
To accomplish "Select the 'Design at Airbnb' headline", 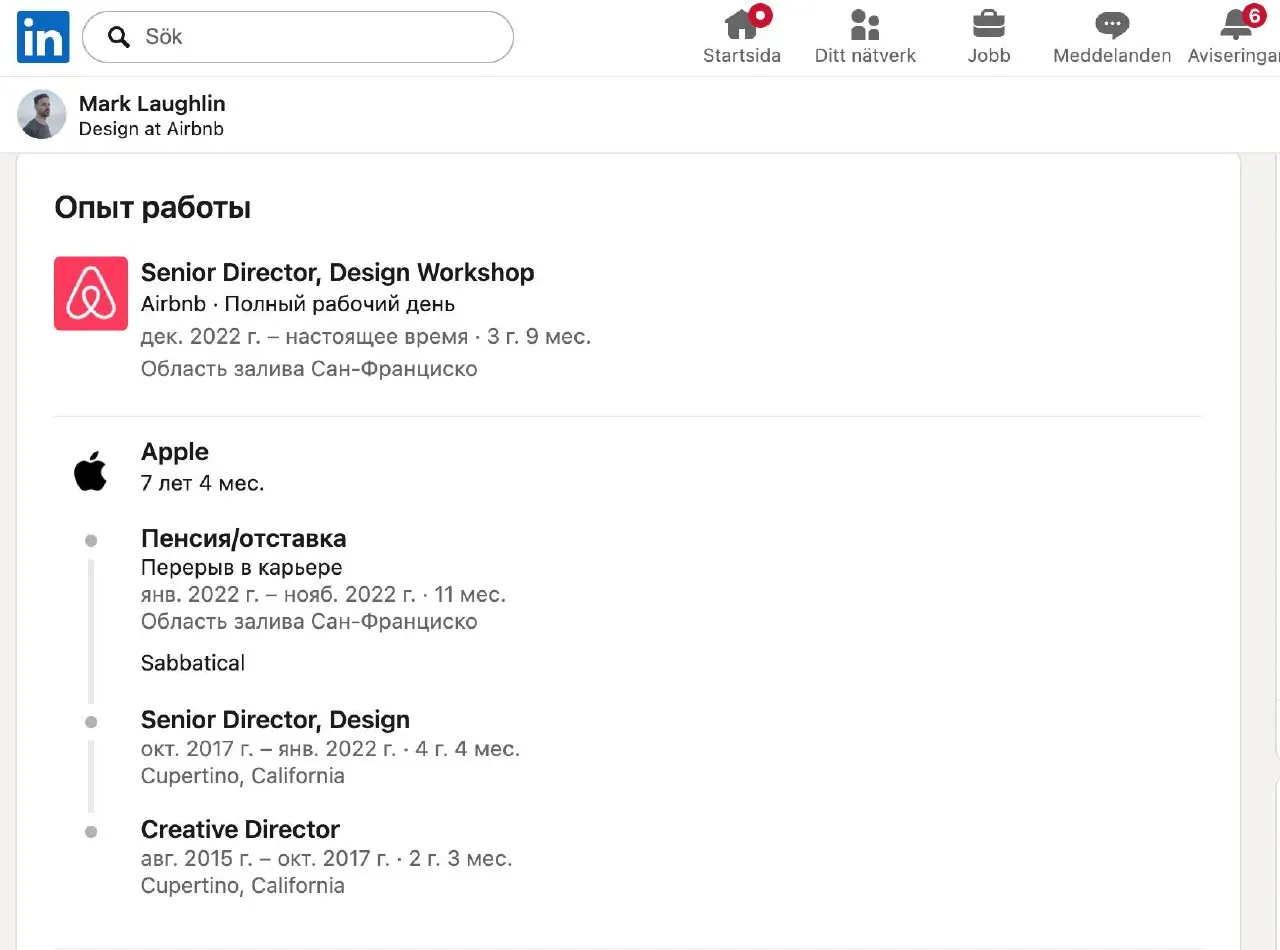I will click(x=151, y=129).
